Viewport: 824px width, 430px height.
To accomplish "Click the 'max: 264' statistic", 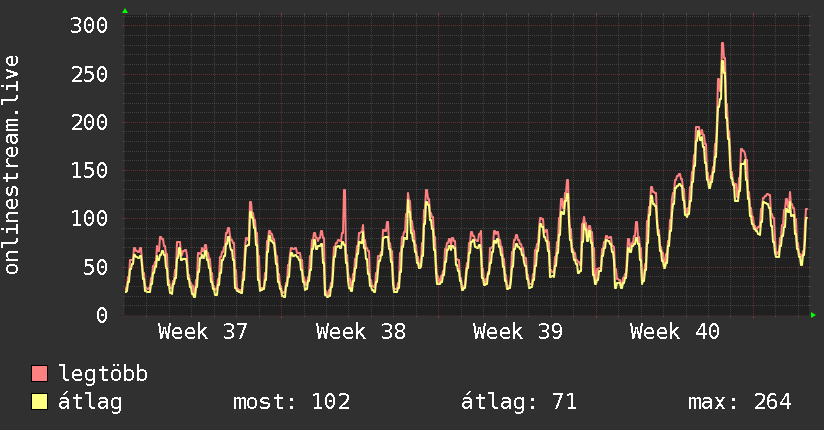I will [x=739, y=402].
